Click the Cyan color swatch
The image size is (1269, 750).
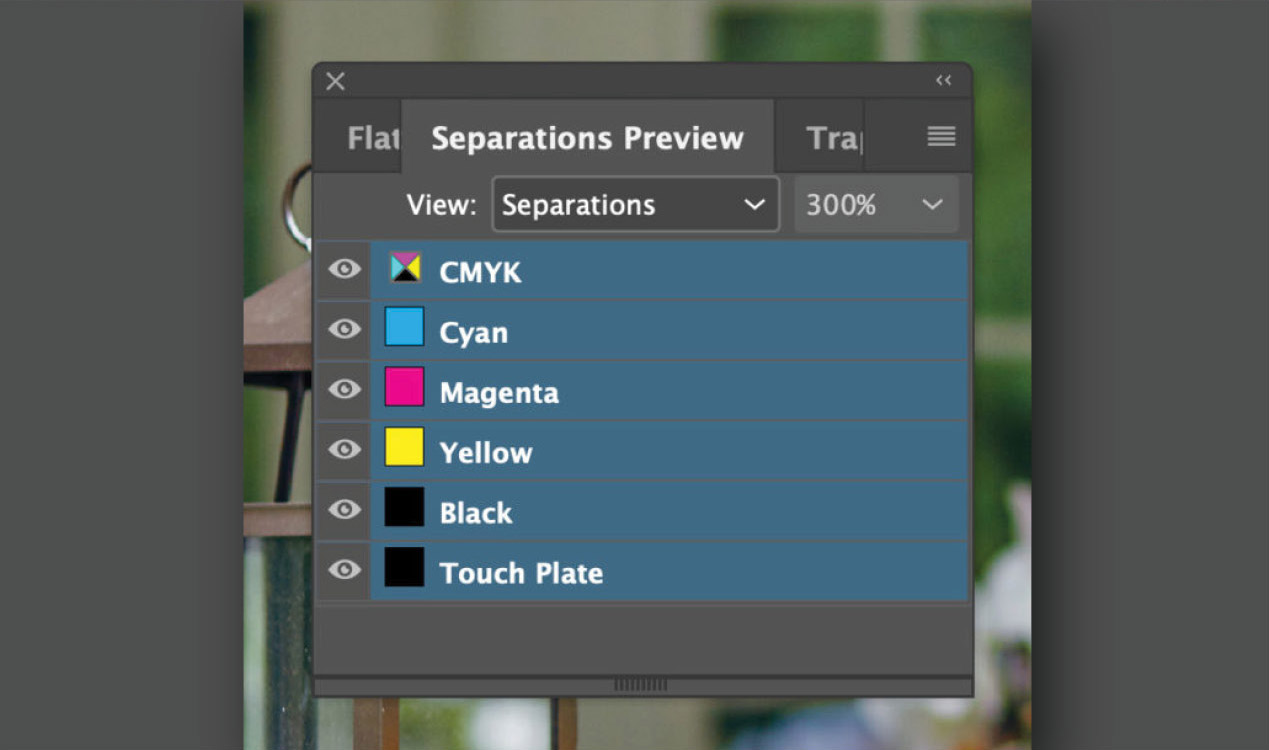(x=404, y=327)
